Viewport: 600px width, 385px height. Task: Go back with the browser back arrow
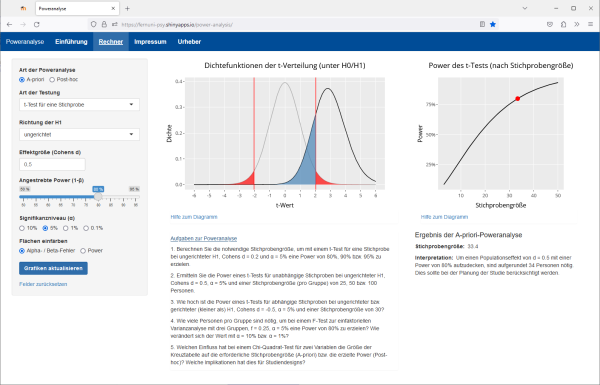coord(10,24)
